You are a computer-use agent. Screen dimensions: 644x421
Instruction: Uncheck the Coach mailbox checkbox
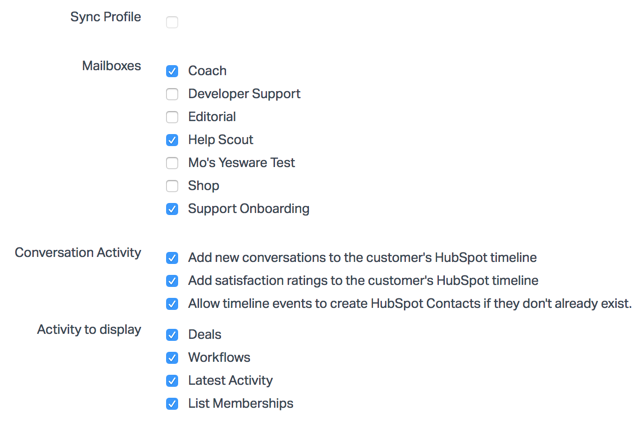(x=172, y=71)
